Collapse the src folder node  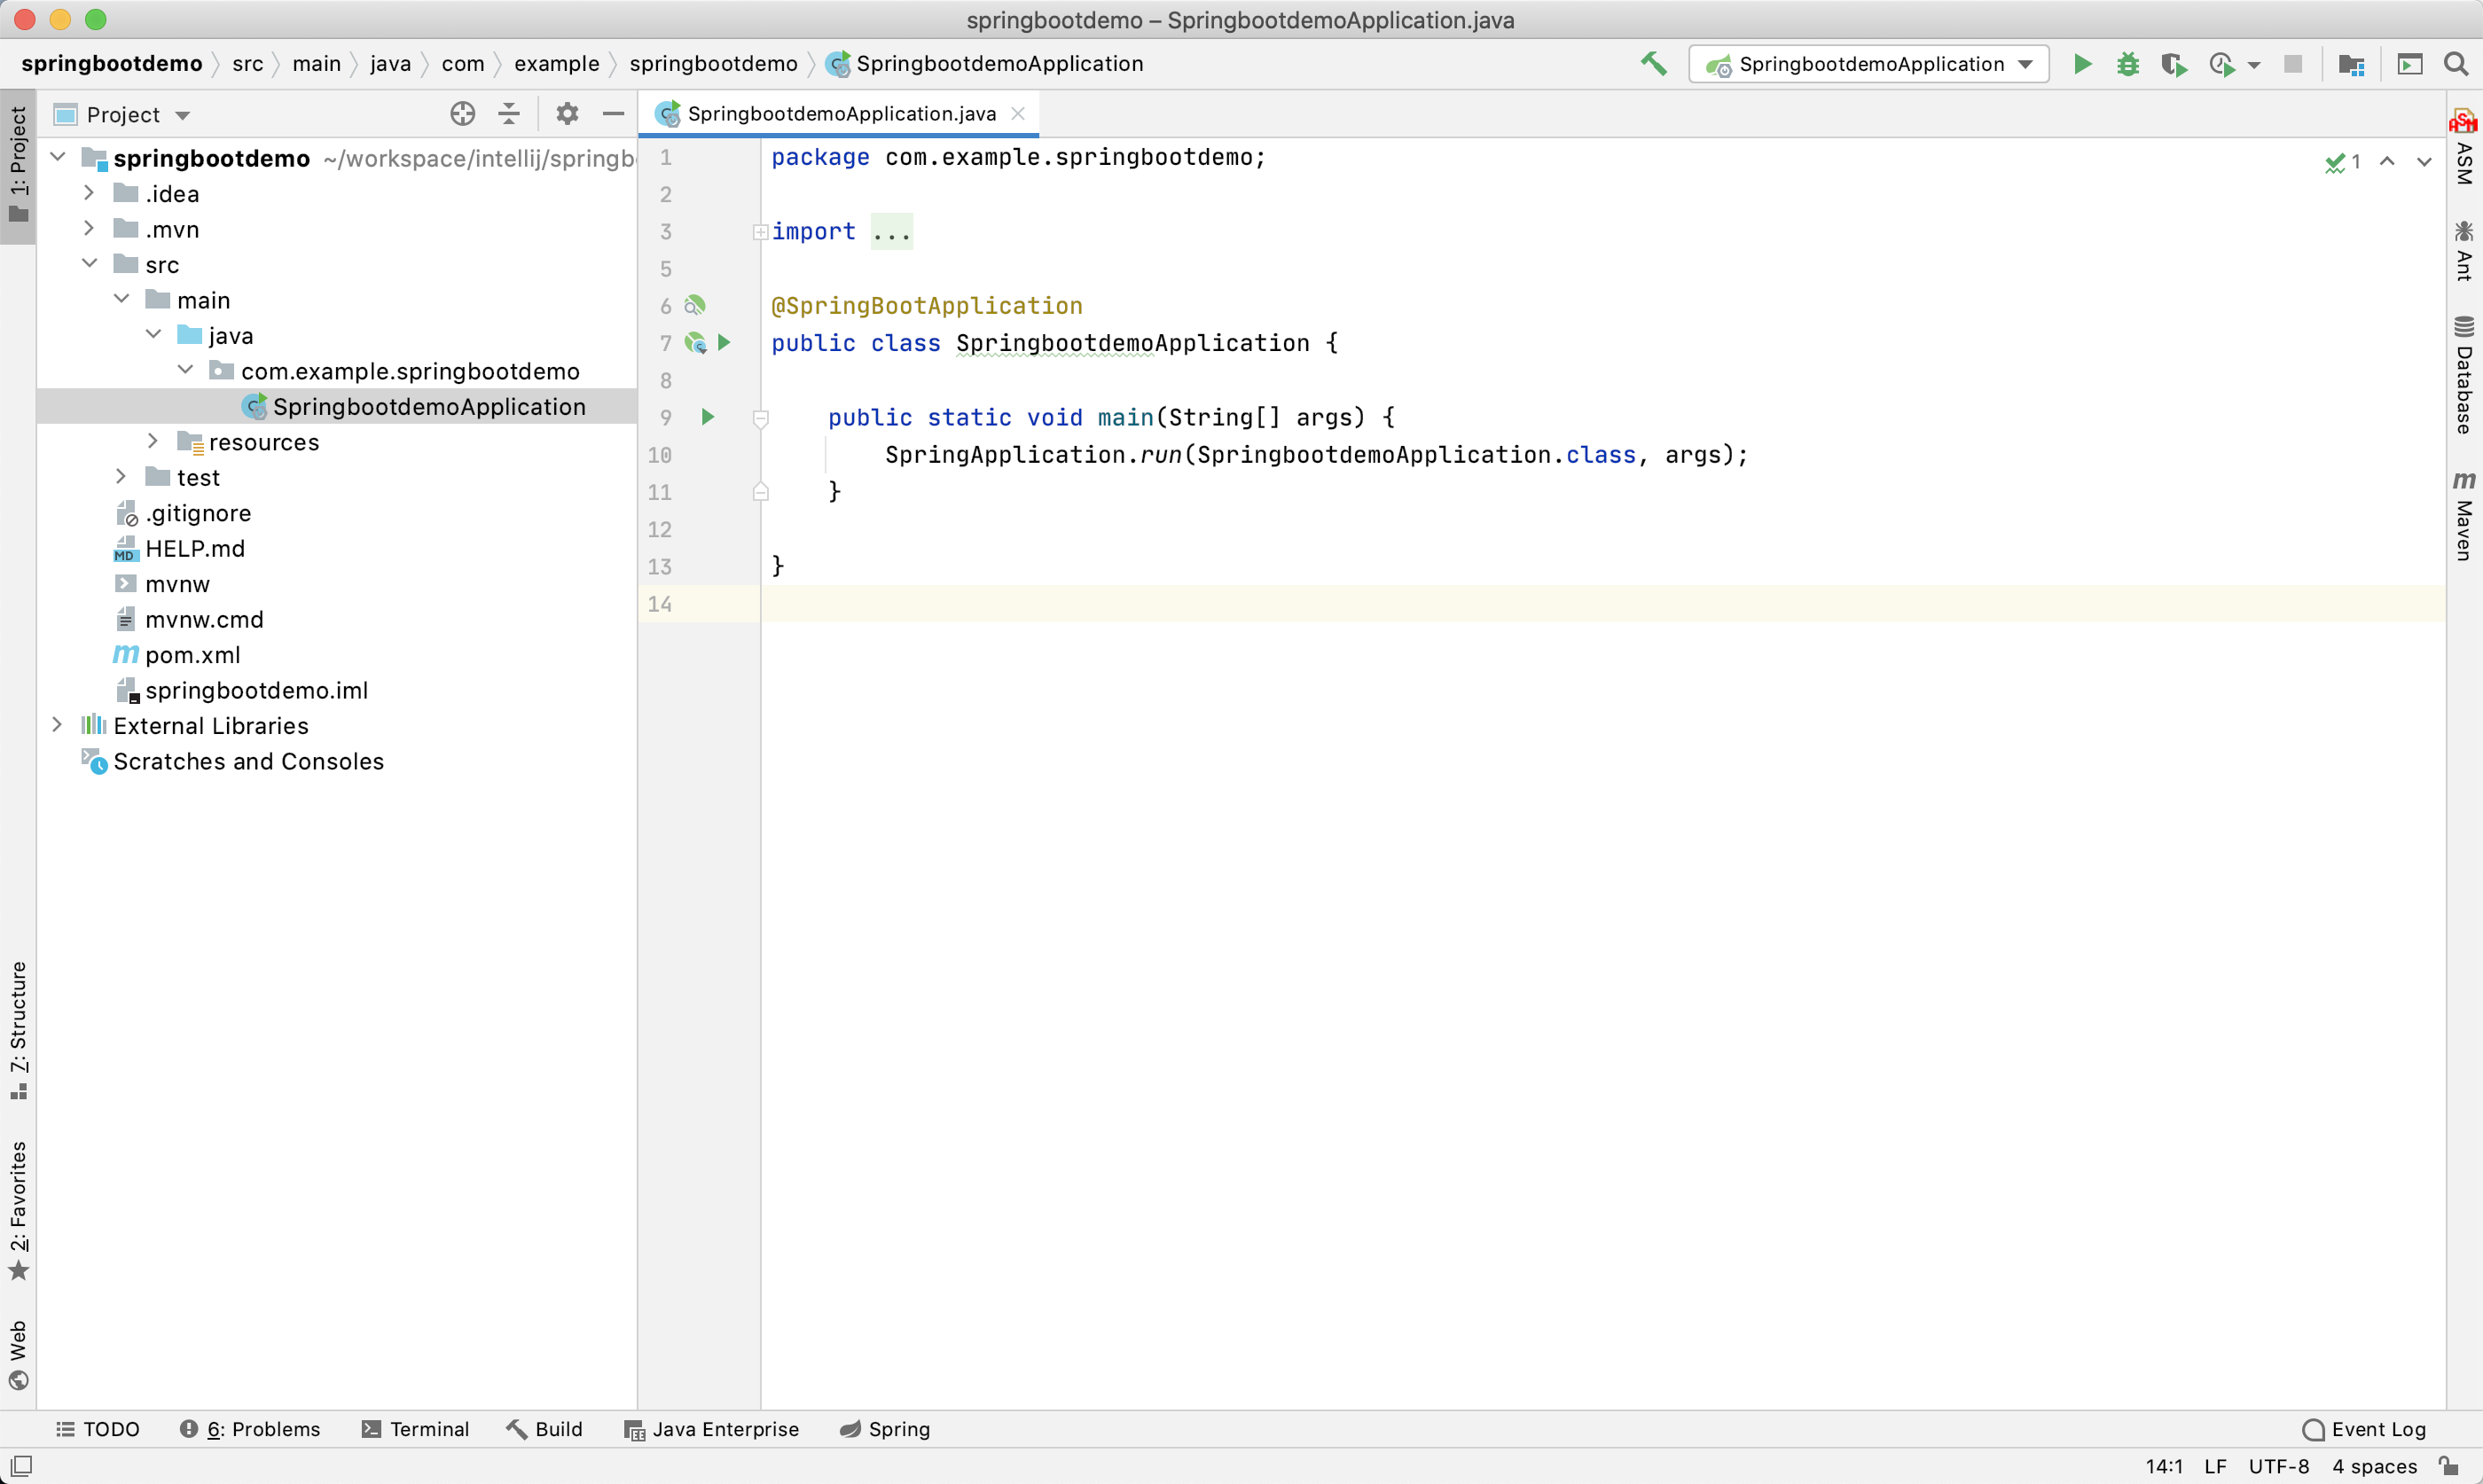(89, 264)
